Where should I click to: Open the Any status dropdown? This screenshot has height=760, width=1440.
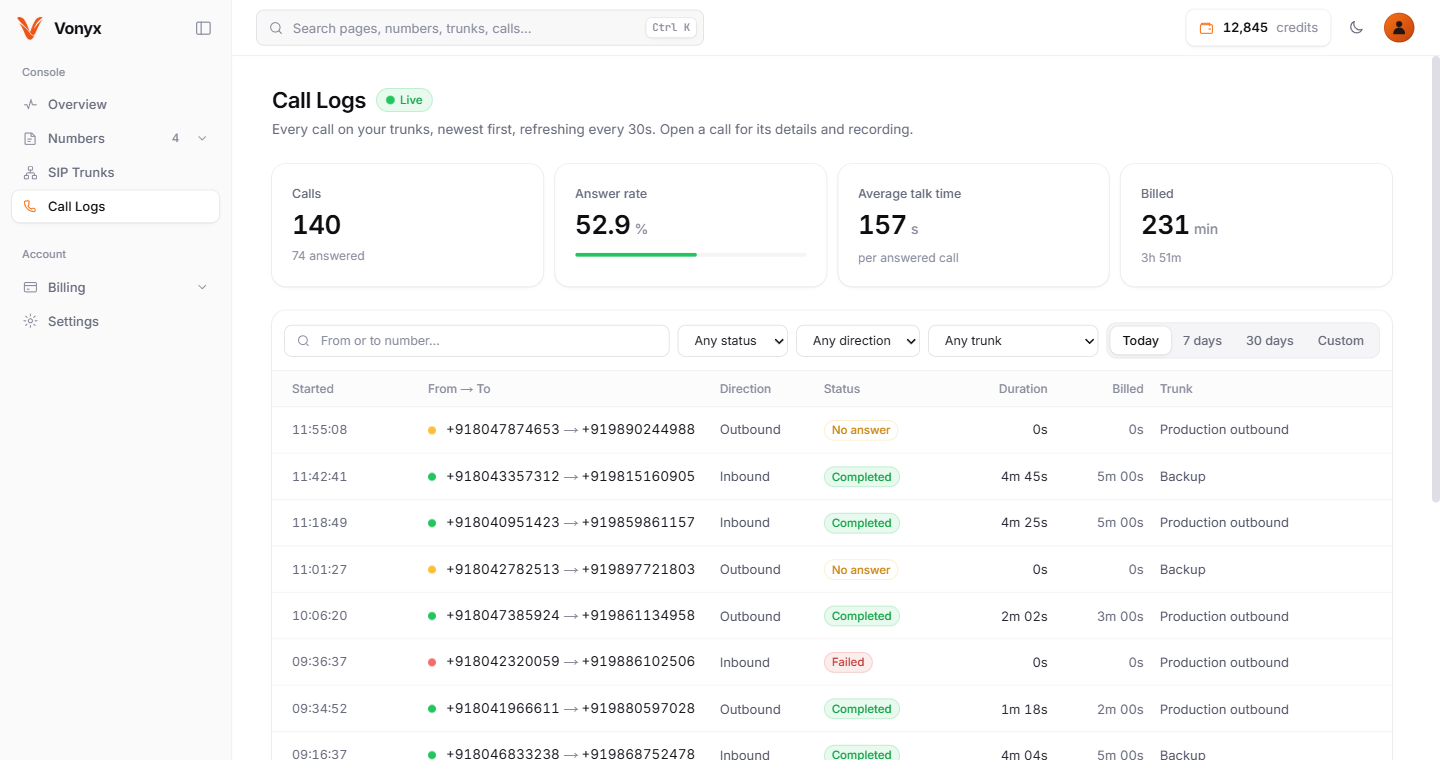(733, 341)
